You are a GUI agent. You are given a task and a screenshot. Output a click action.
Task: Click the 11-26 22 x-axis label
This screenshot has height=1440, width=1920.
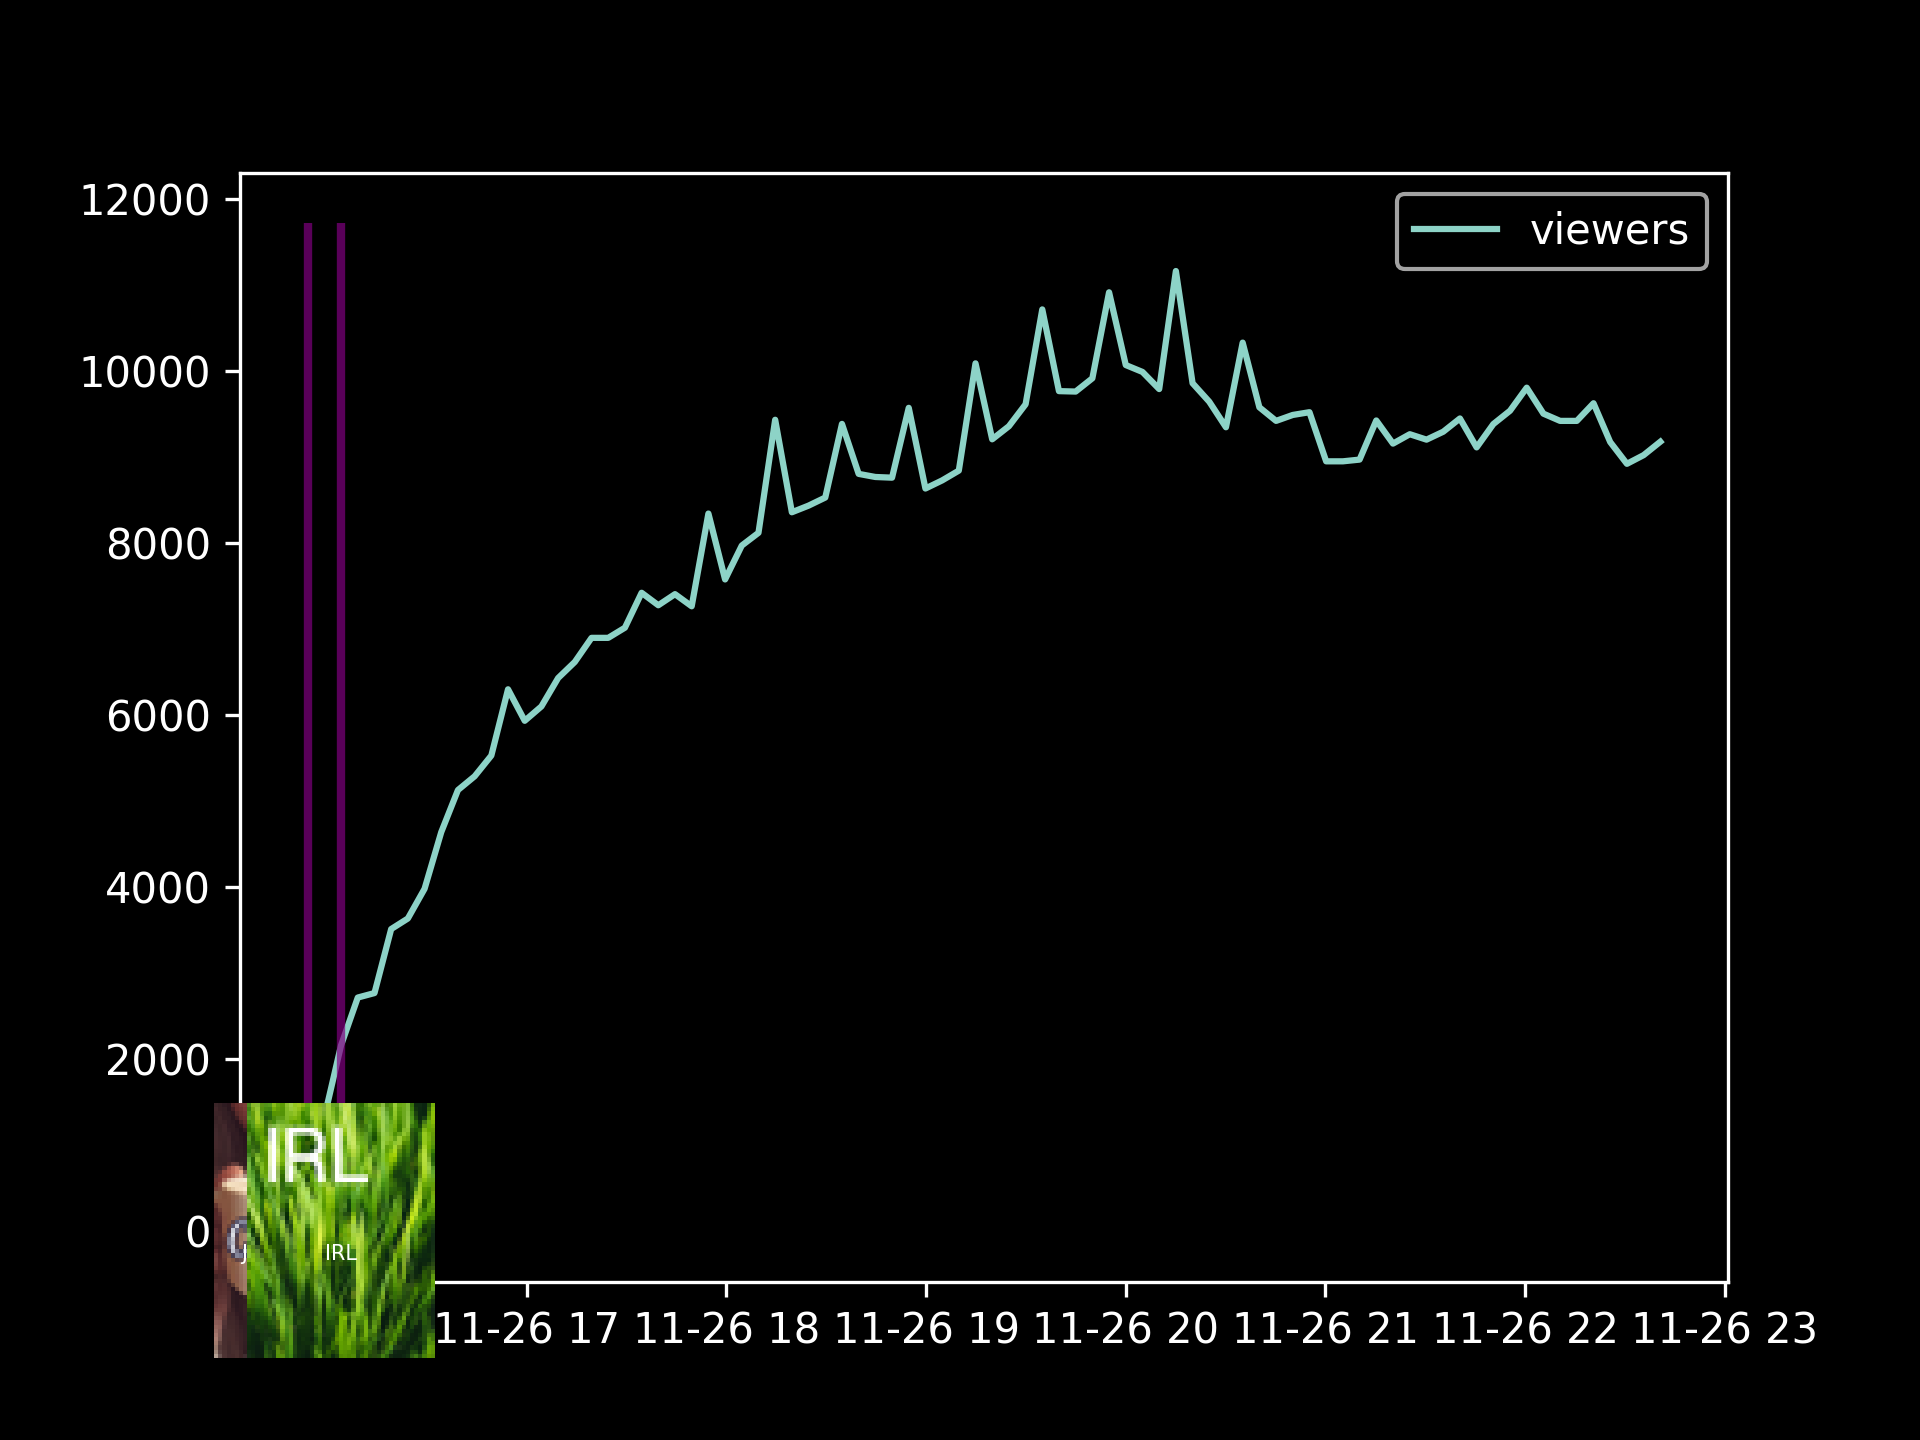point(1525,1330)
